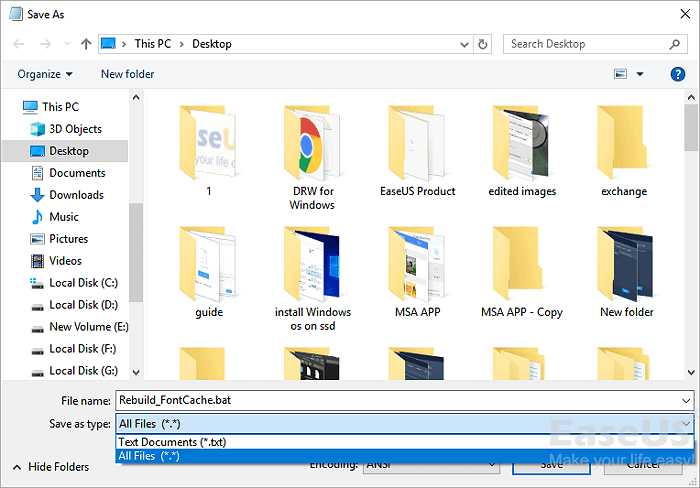Choose Text Documents (*.txt) option
This screenshot has width=700, height=488.
pos(172,442)
